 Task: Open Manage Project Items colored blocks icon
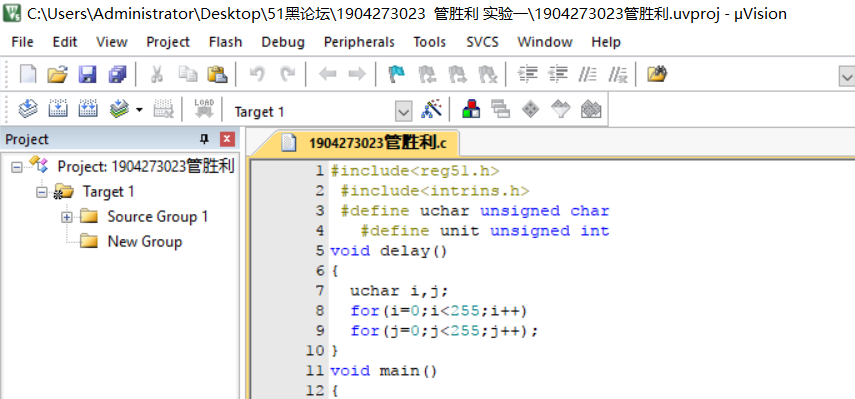click(471, 108)
